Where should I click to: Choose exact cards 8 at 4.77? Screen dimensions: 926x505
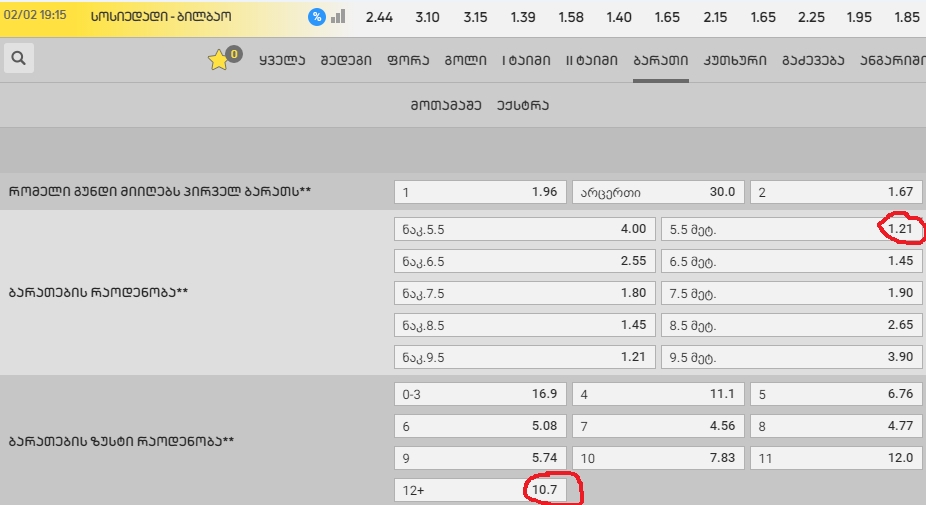point(836,426)
